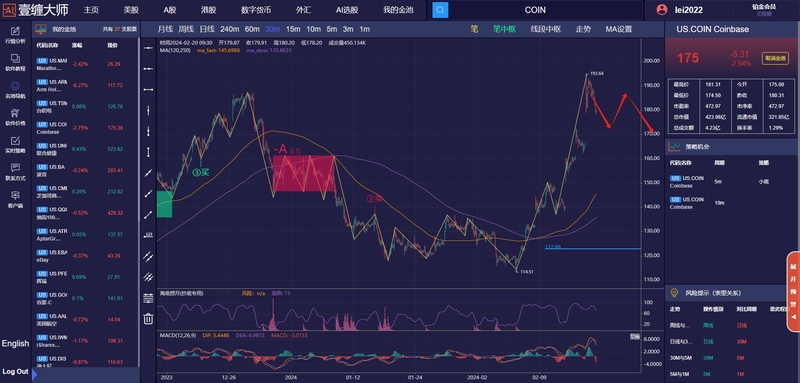Open the AI选股 navigation item
The image size is (800, 383).
tap(347, 10)
